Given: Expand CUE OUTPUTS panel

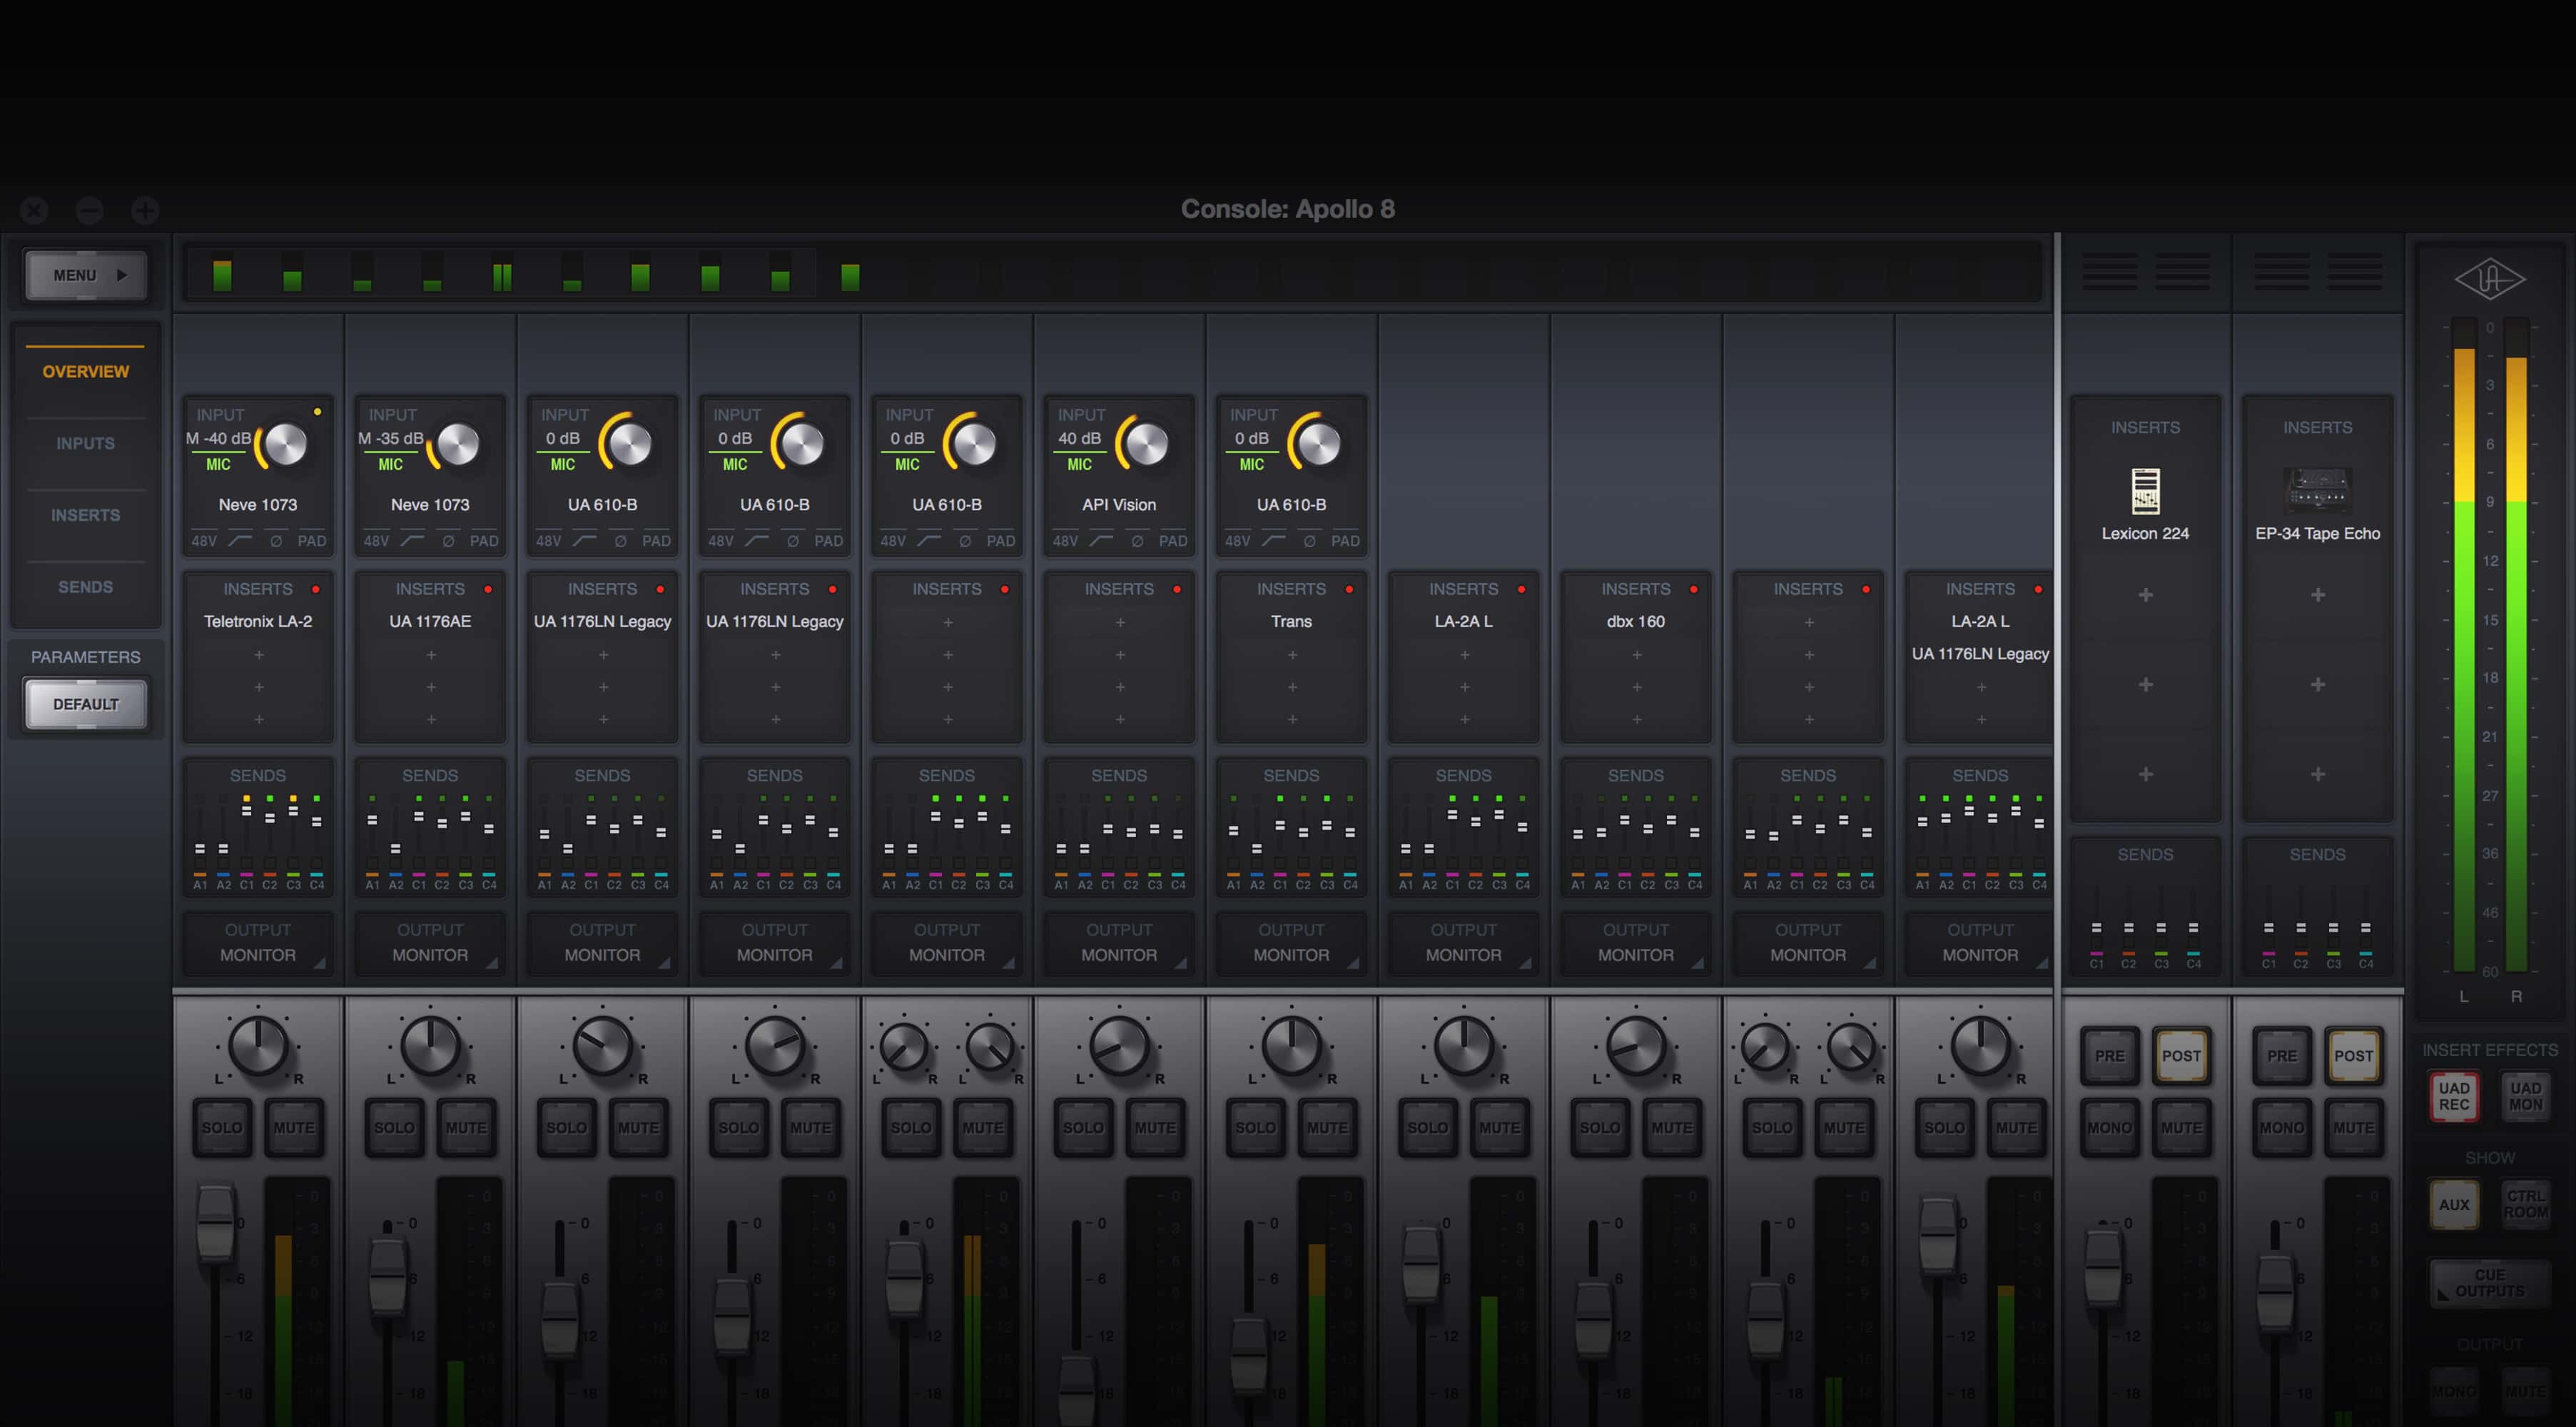Looking at the screenshot, I should 2488,1282.
